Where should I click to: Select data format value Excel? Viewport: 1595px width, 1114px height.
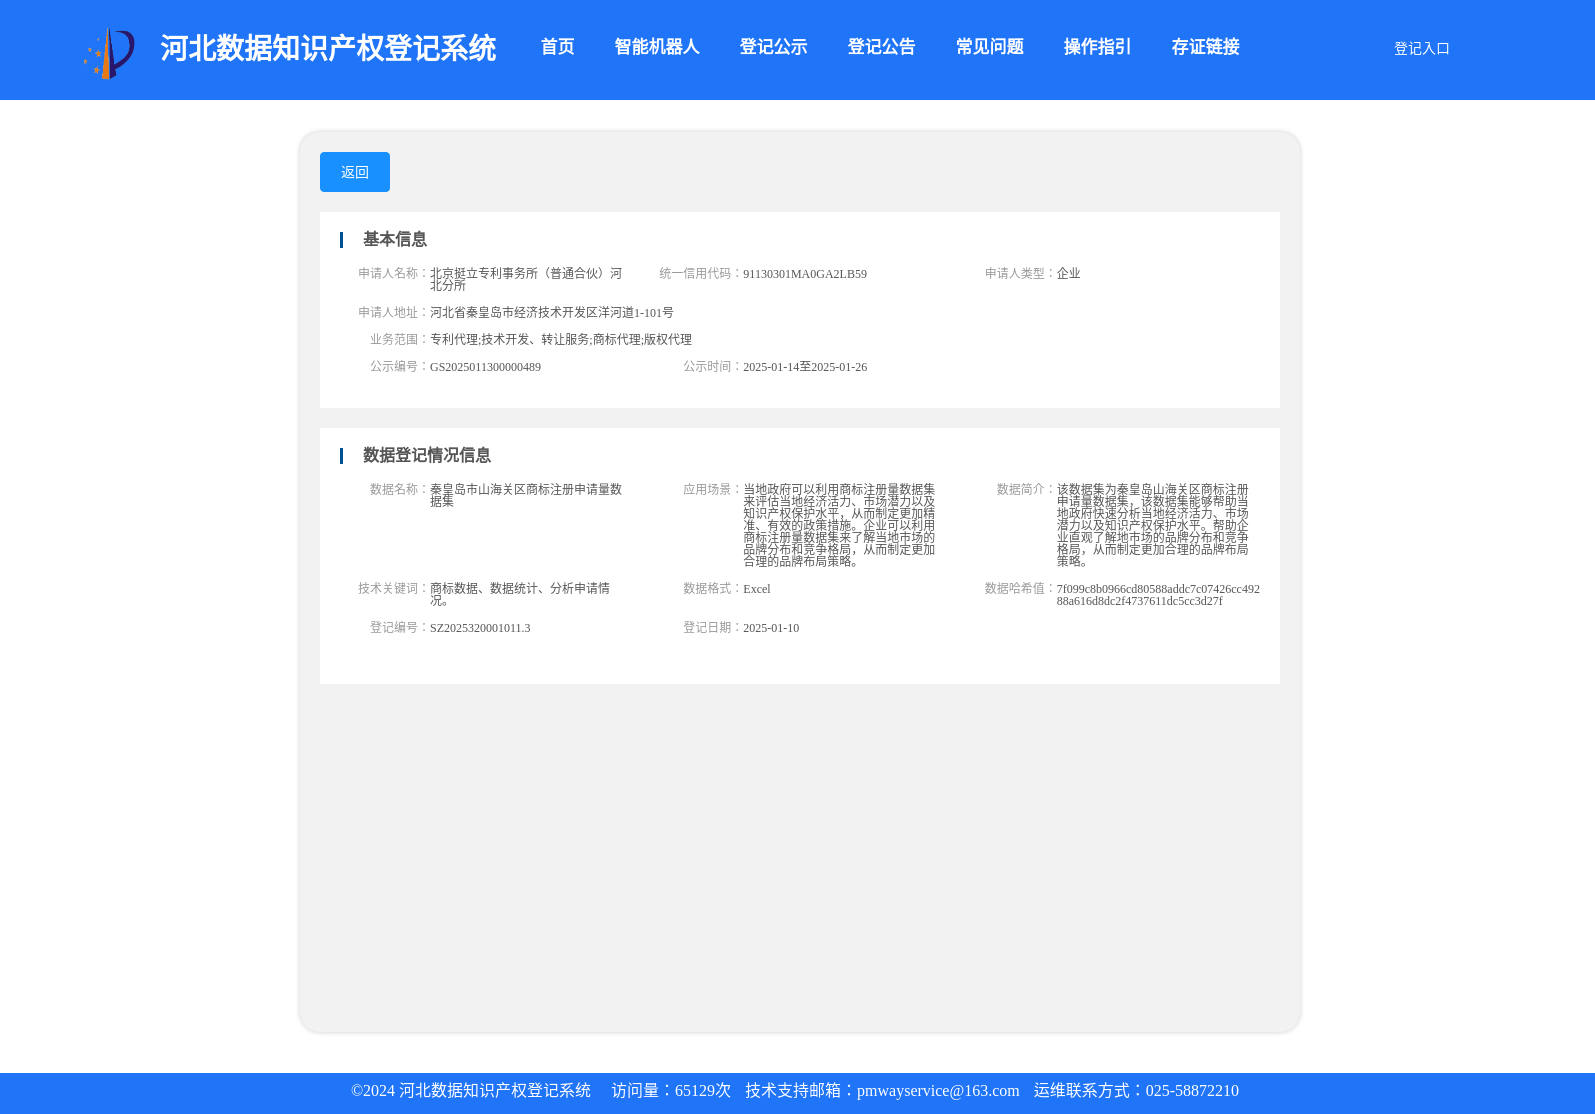[x=757, y=589]
